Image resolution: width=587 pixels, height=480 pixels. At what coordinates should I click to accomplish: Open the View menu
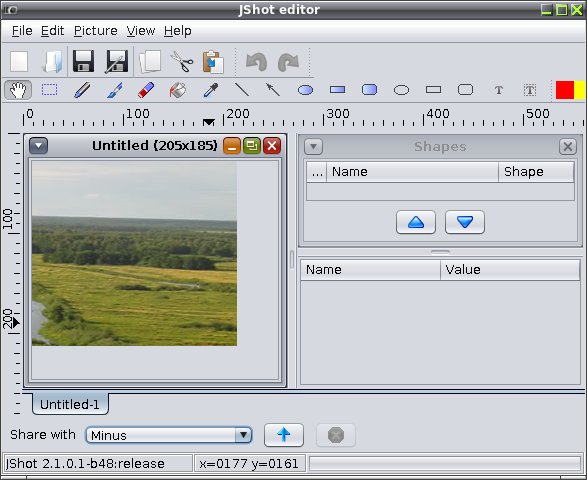pos(141,31)
